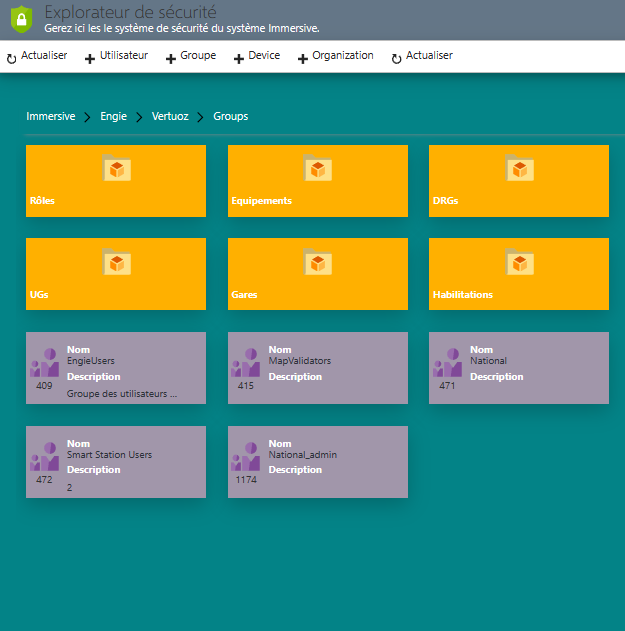This screenshot has width=625, height=631.
Task: Click the chevron after Vertuoz
Action: pyautogui.click(x=200, y=117)
